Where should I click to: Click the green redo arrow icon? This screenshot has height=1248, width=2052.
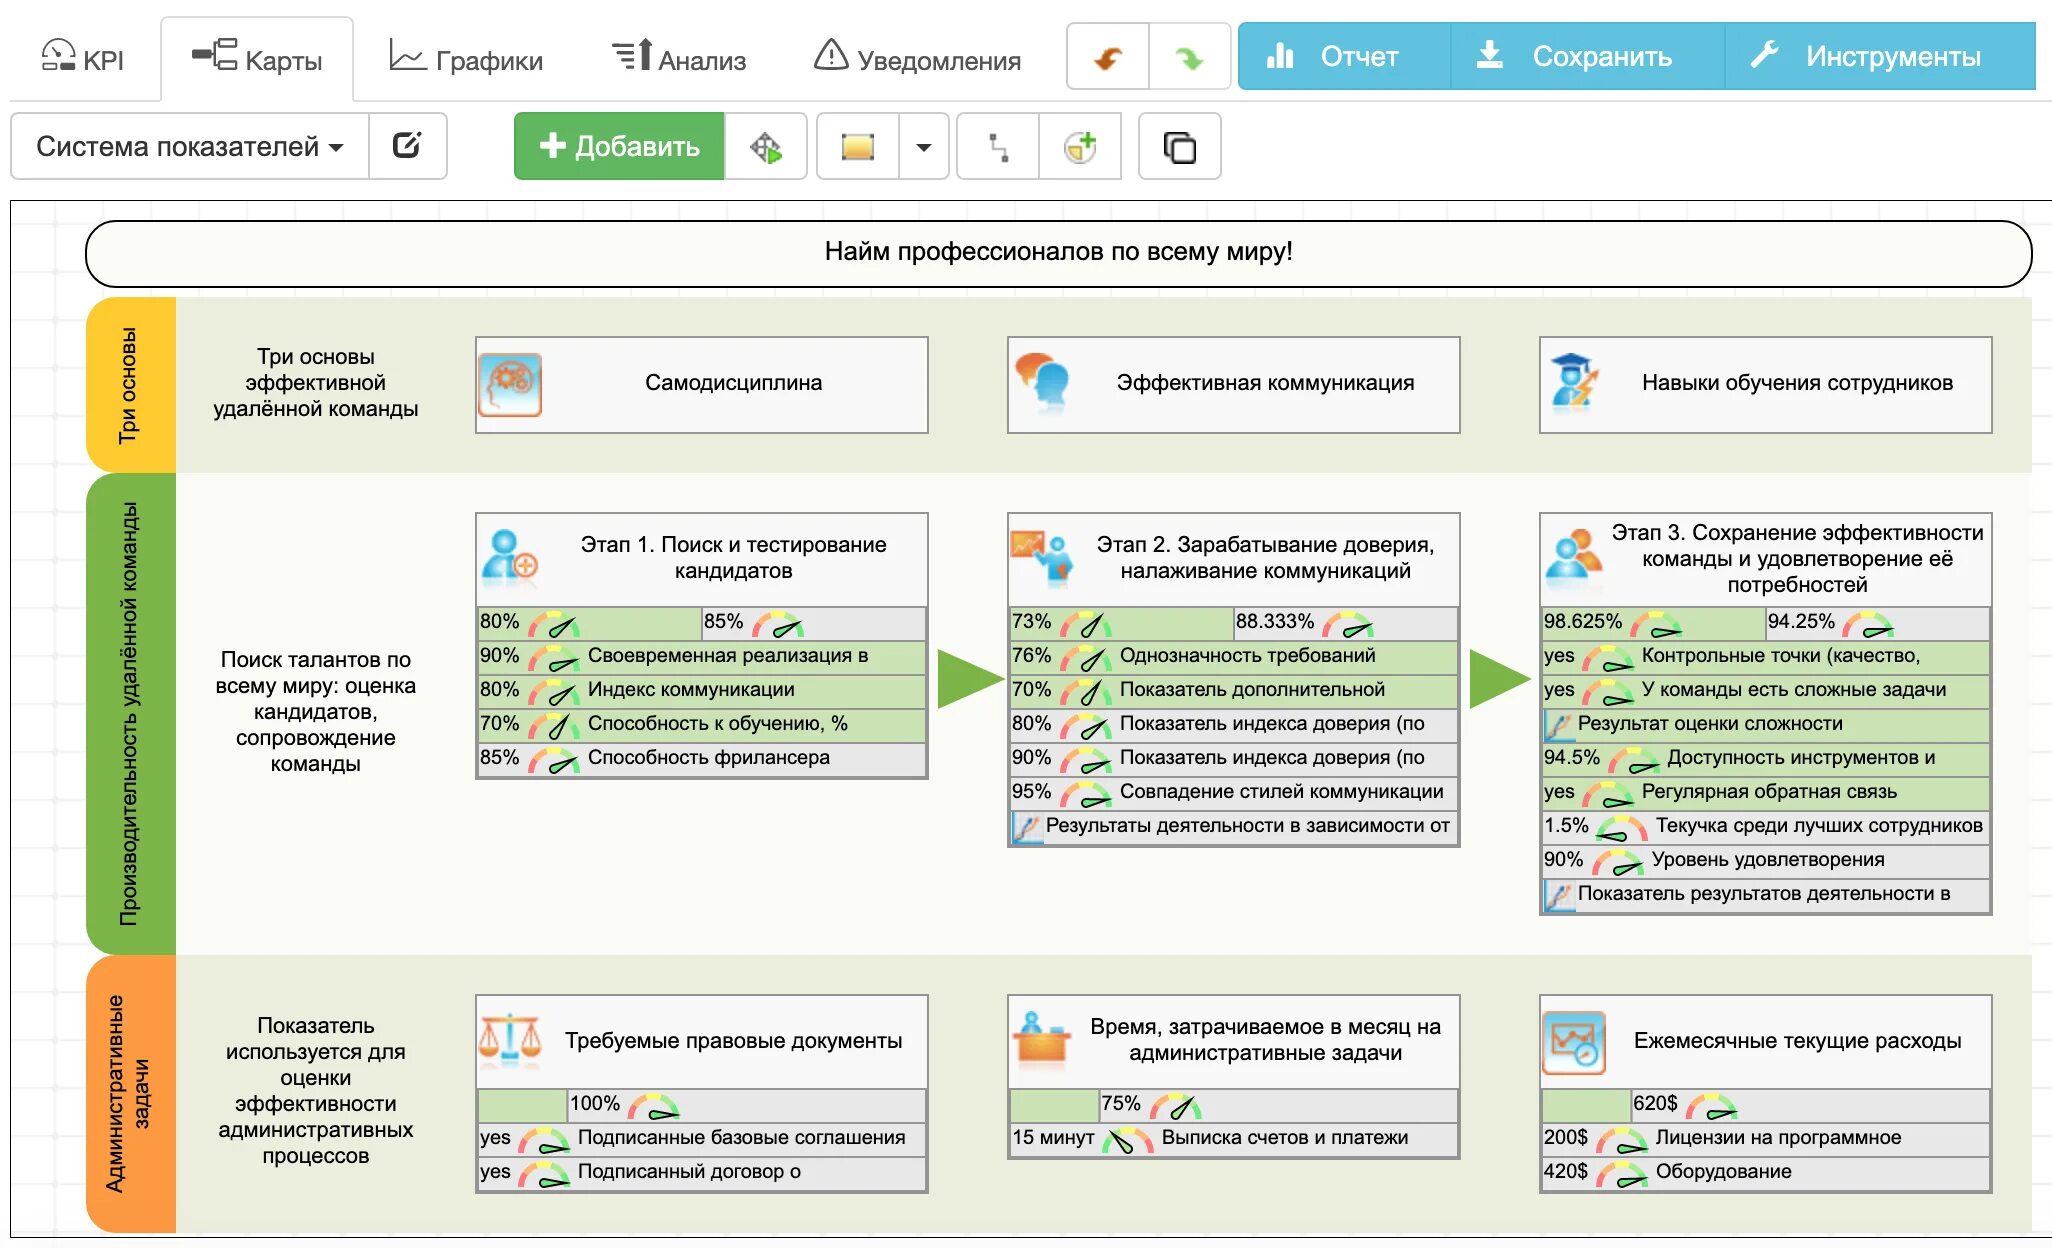[1189, 58]
